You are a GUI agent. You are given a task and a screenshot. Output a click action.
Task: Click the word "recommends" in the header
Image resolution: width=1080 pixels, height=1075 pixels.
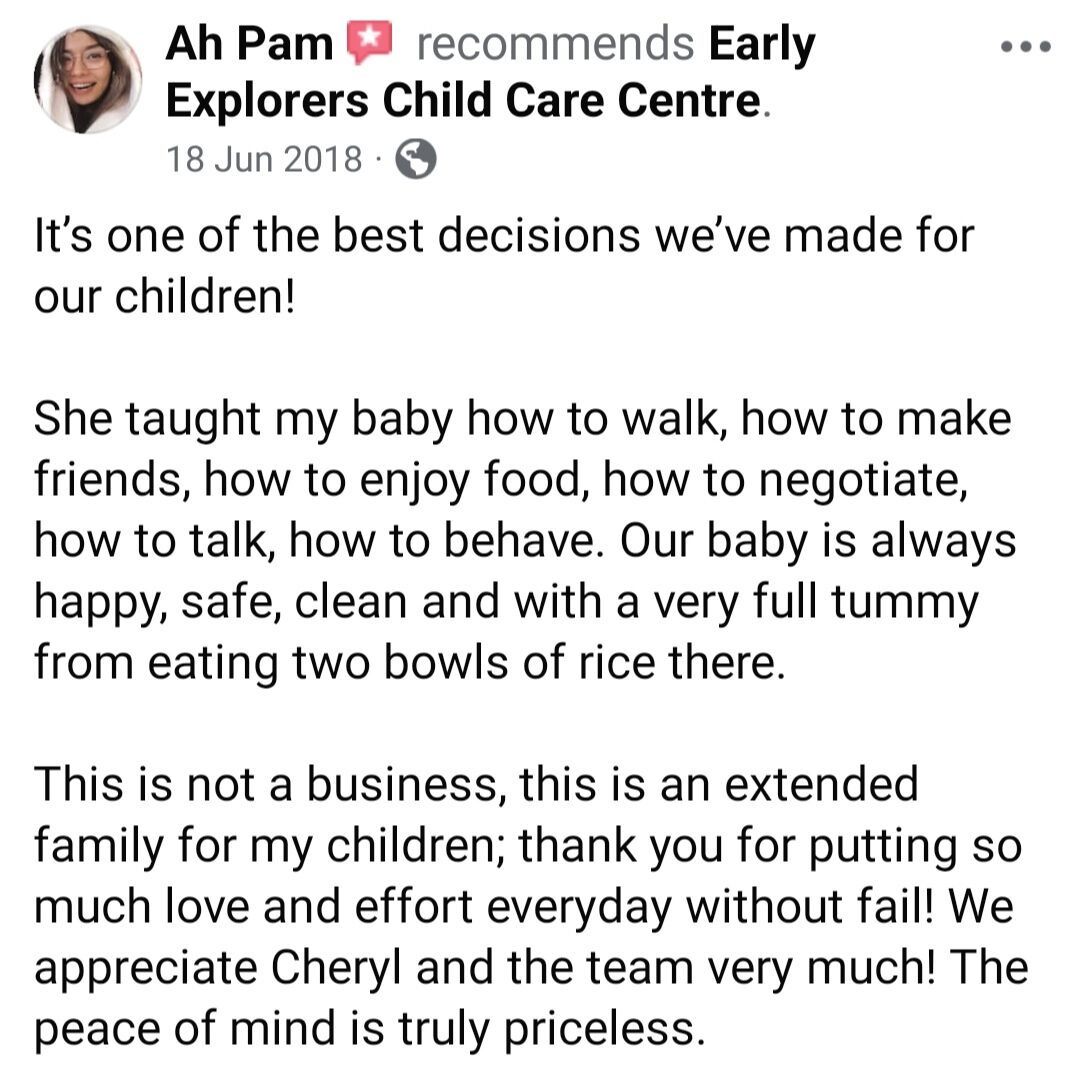(554, 45)
